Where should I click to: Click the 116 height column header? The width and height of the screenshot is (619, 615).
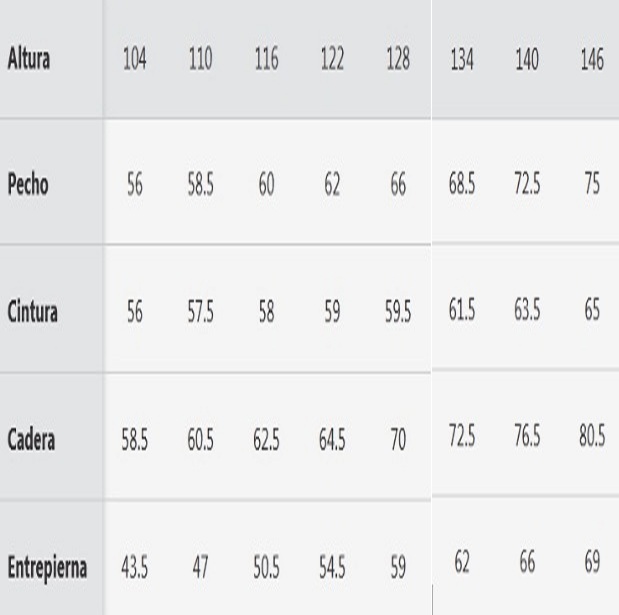pos(267,59)
